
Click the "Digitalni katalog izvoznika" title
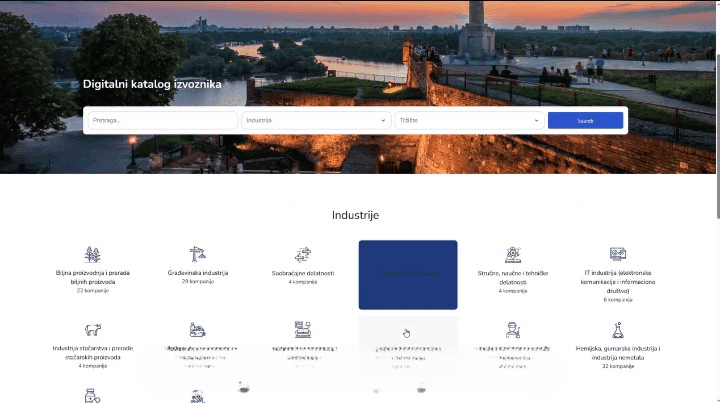tap(152, 84)
